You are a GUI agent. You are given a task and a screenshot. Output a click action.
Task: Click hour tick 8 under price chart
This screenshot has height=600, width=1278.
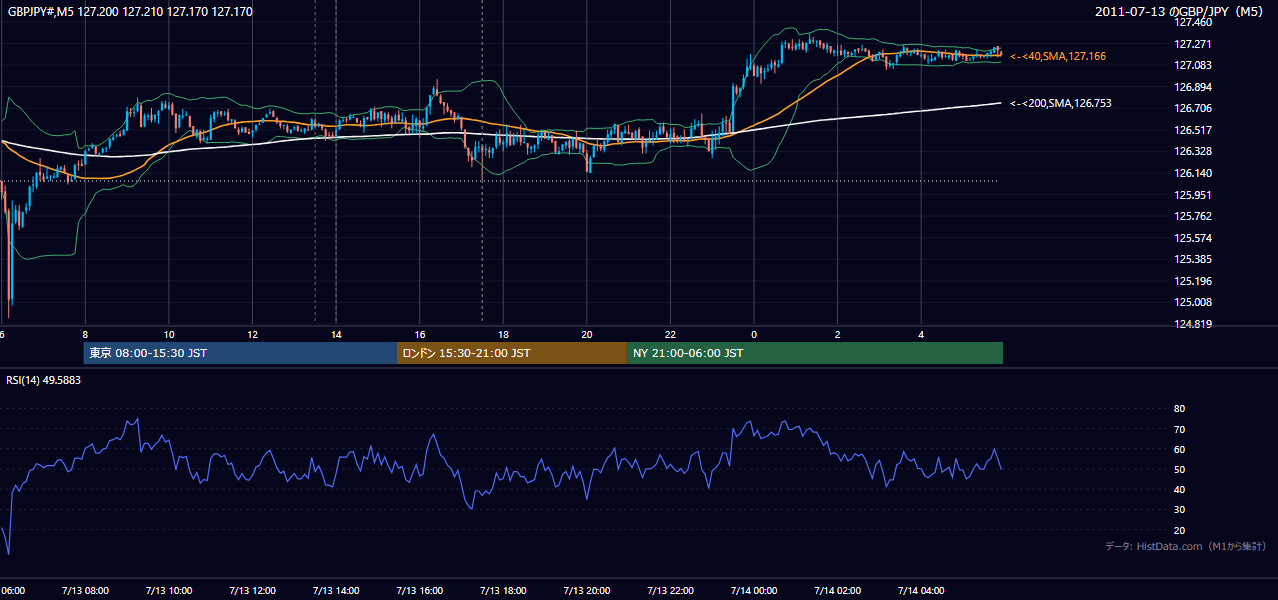point(85,334)
